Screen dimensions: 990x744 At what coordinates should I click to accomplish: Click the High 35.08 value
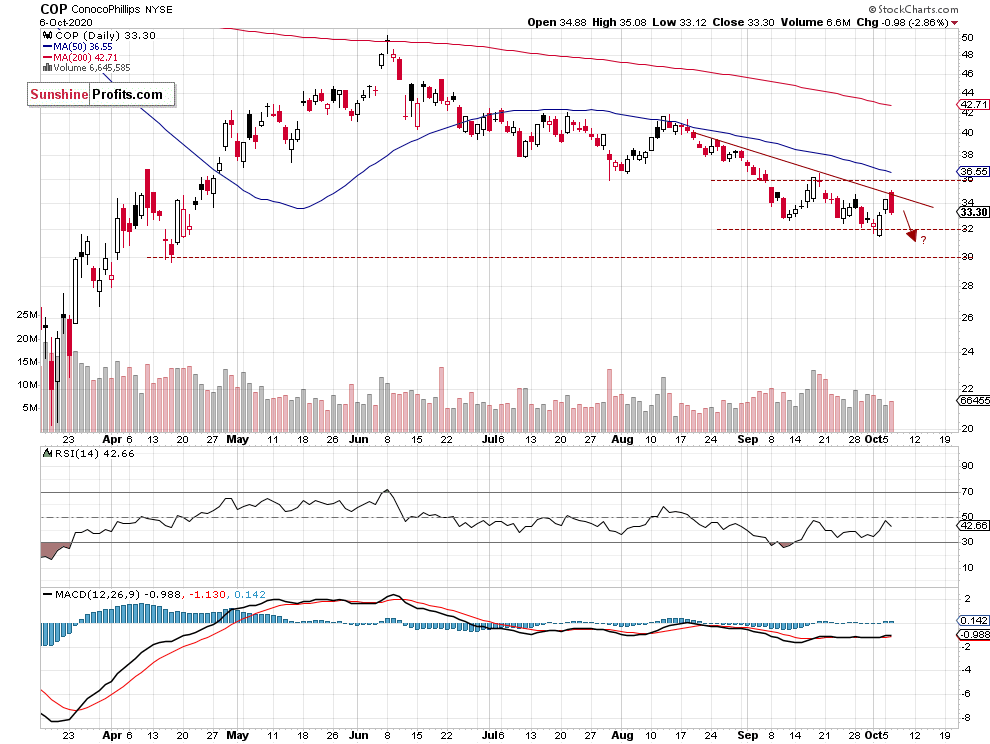pyautogui.click(x=619, y=22)
